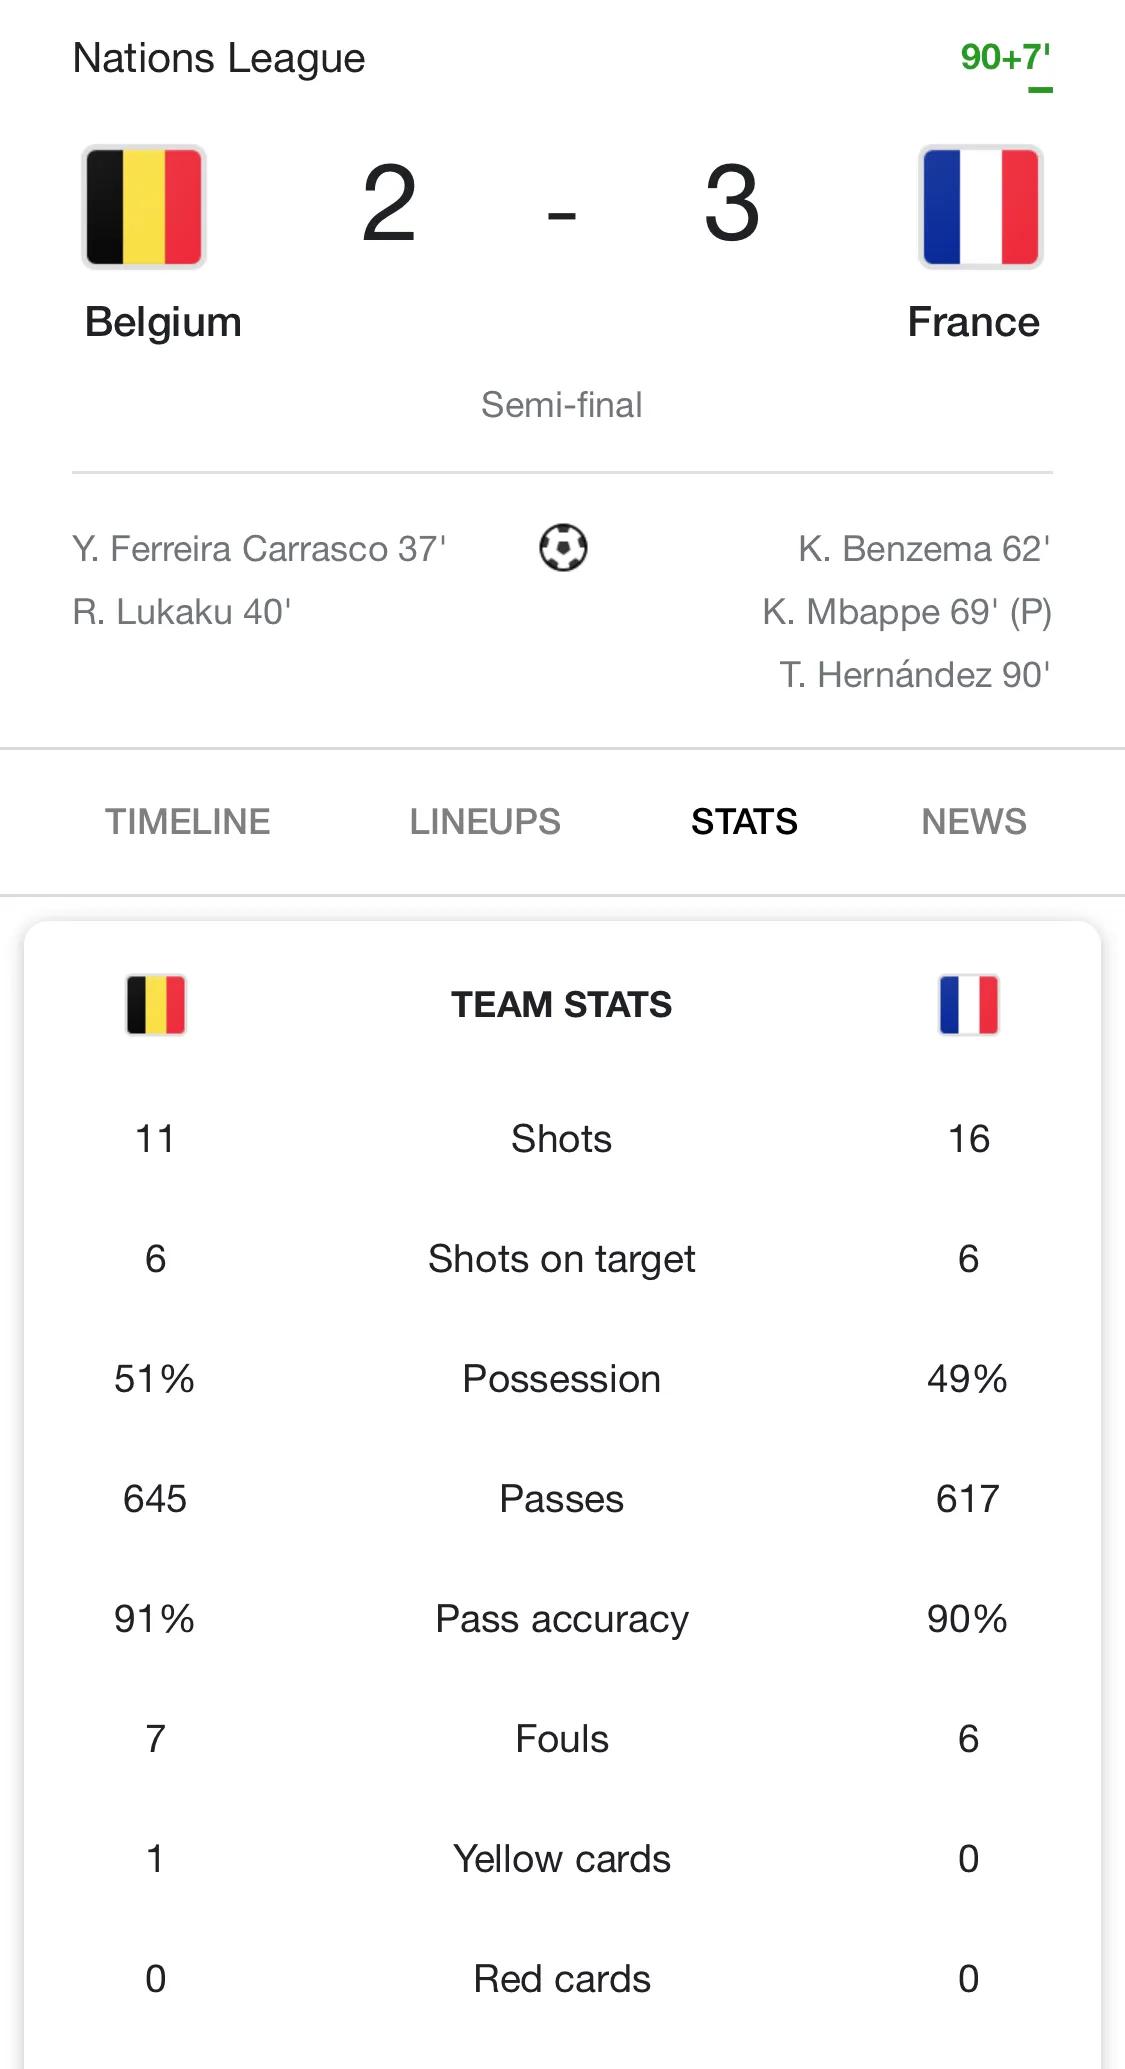The width and height of the screenshot is (1125, 2069).
Task: Select the STATS tab
Action: point(744,822)
